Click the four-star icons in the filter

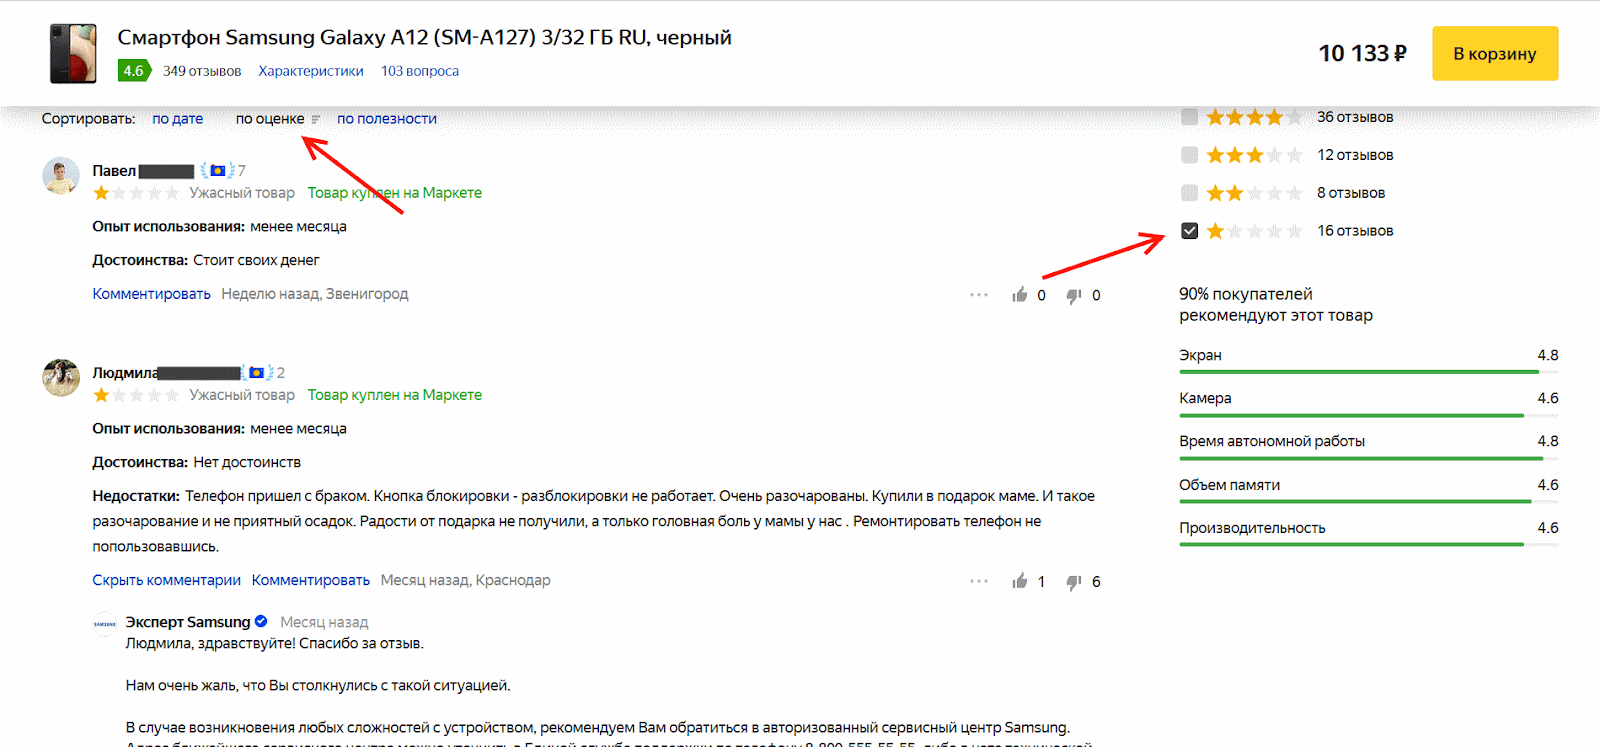[1254, 117]
